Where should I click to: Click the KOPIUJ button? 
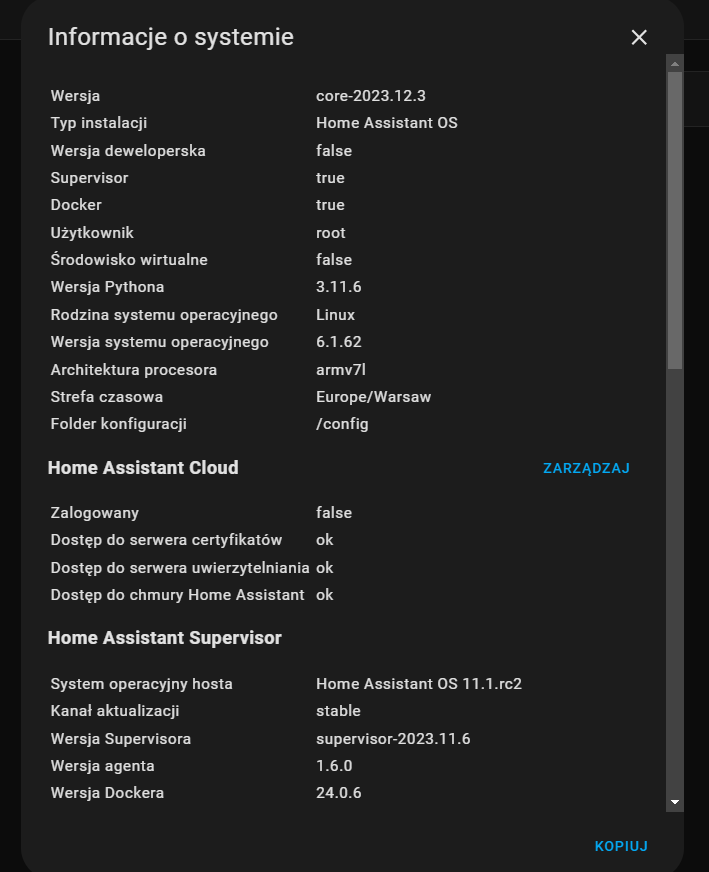tap(621, 846)
